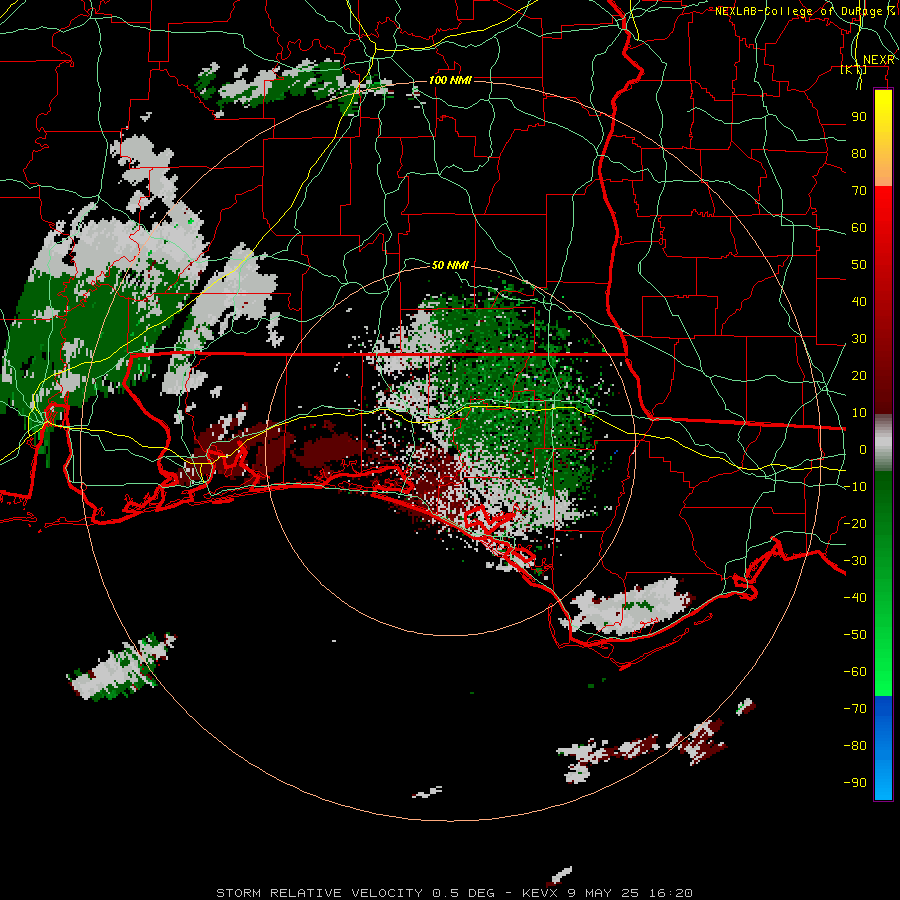Viewport: 900px width, 900px height.
Task: Click the 9 MAY 25 date in caption
Action: (604, 893)
